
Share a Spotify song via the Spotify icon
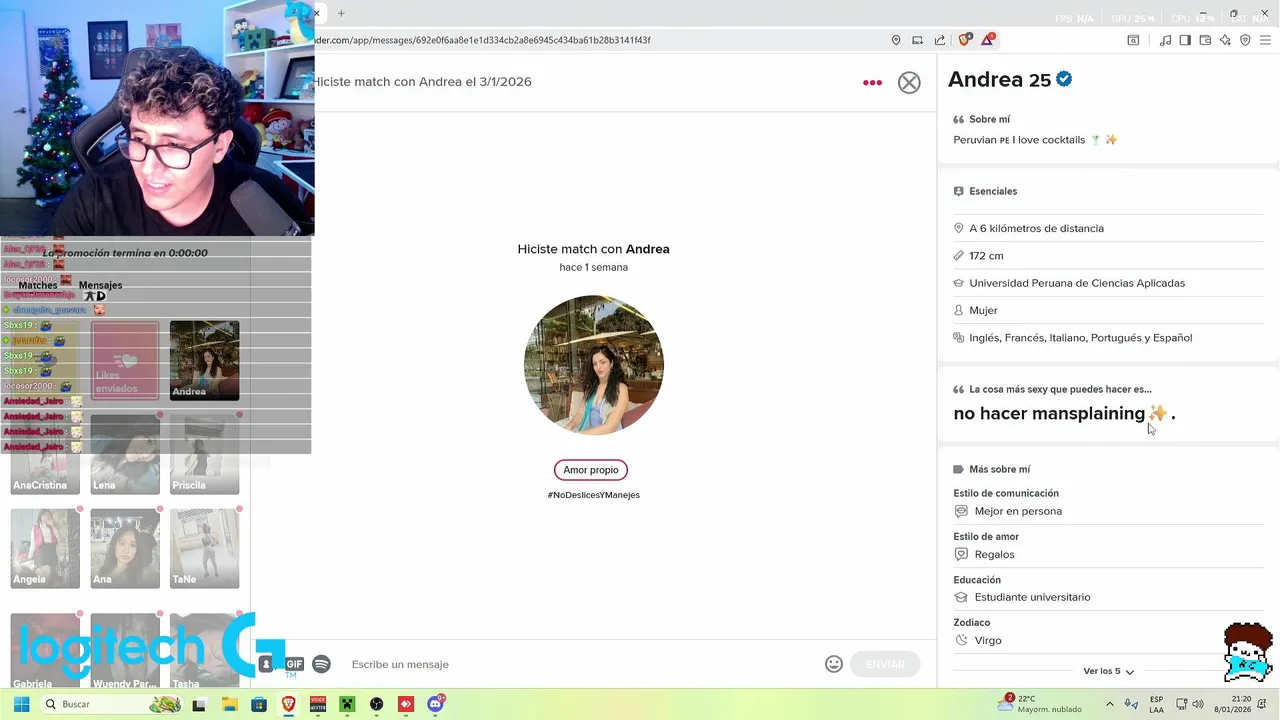(321, 664)
